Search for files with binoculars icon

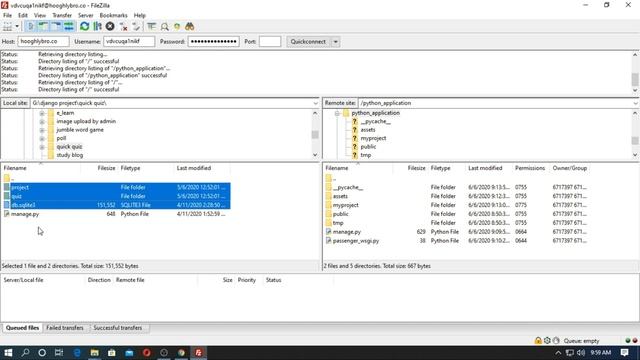pyautogui.click(x=189, y=27)
